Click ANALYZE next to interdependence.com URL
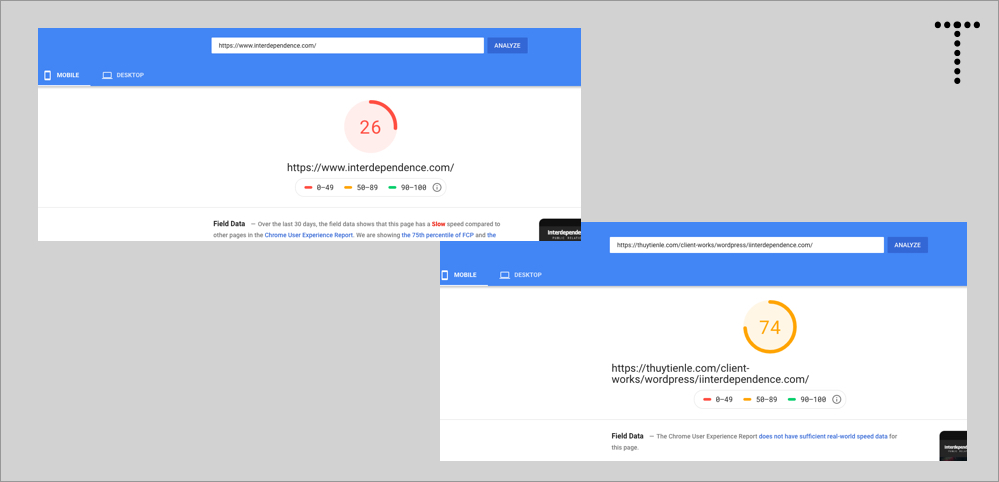This screenshot has height=482, width=999. pyautogui.click(x=507, y=46)
